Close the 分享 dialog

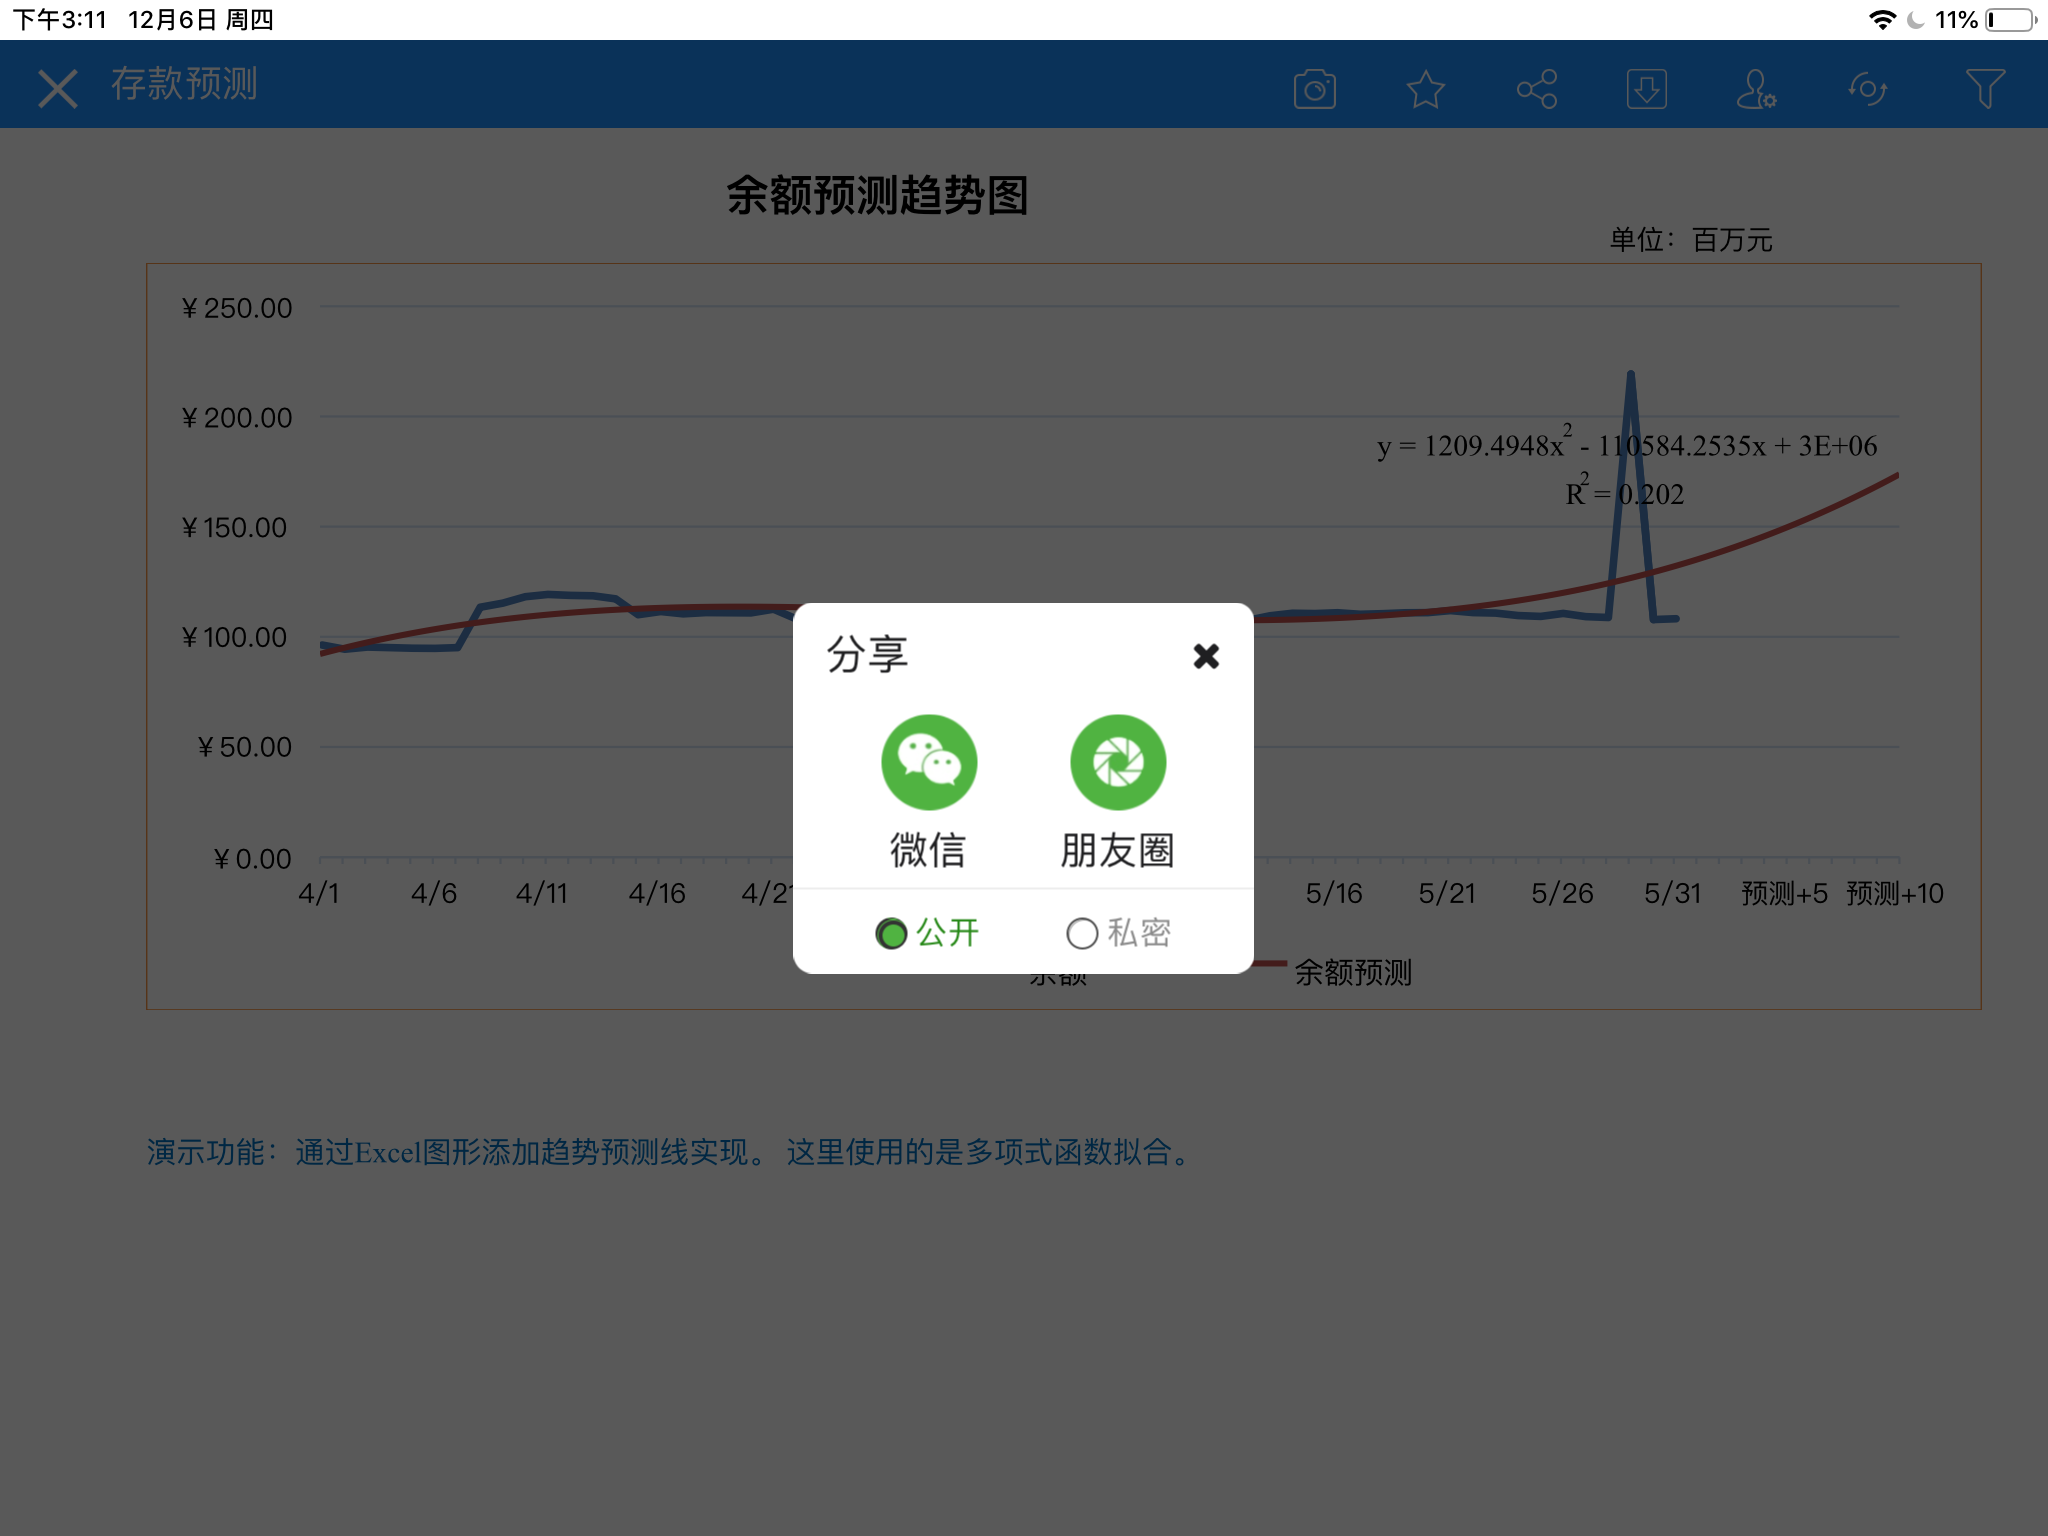click(1206, 656)
